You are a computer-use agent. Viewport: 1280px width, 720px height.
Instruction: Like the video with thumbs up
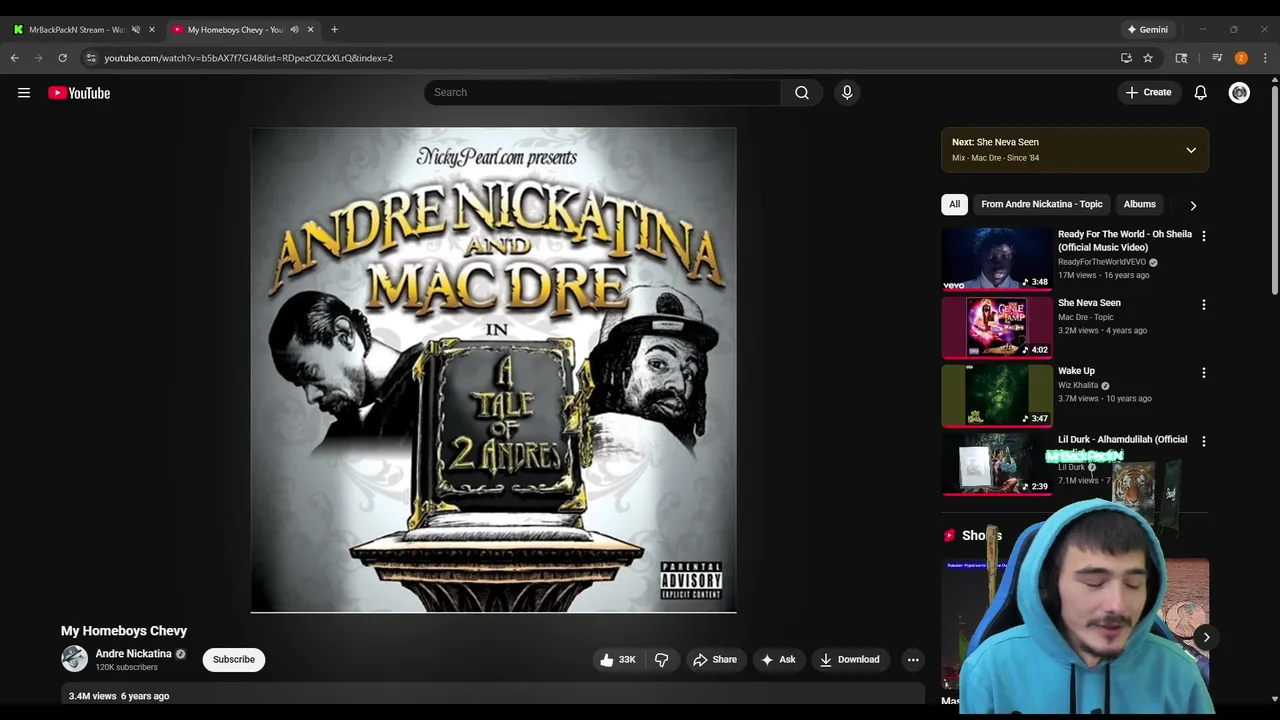tap(617, 660)
